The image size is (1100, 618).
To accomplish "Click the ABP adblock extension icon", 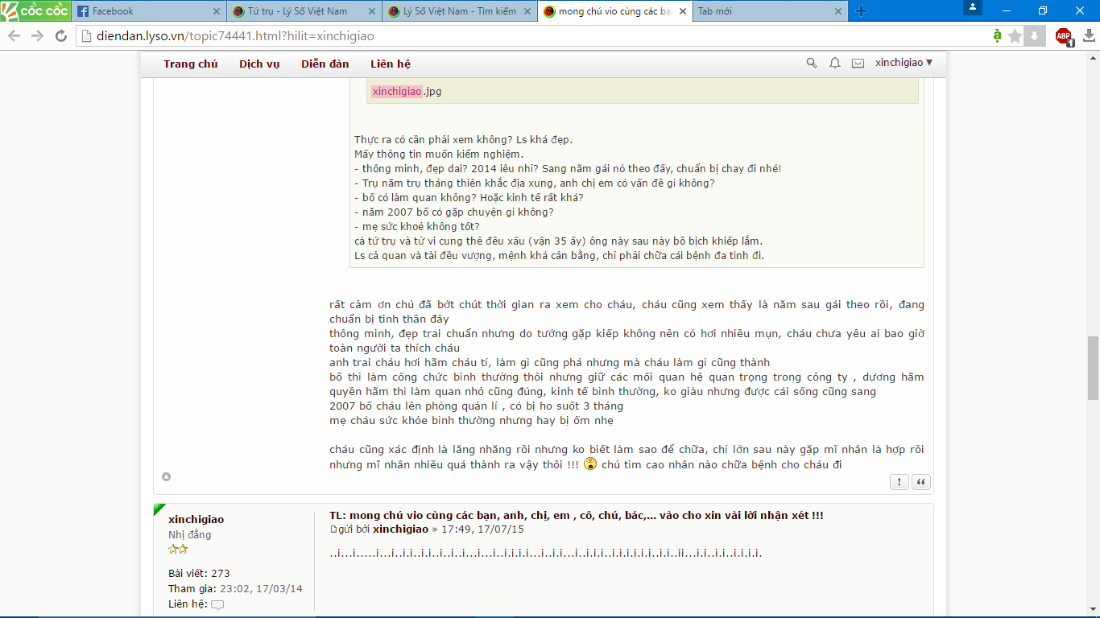I will (x=1063, y=36).
